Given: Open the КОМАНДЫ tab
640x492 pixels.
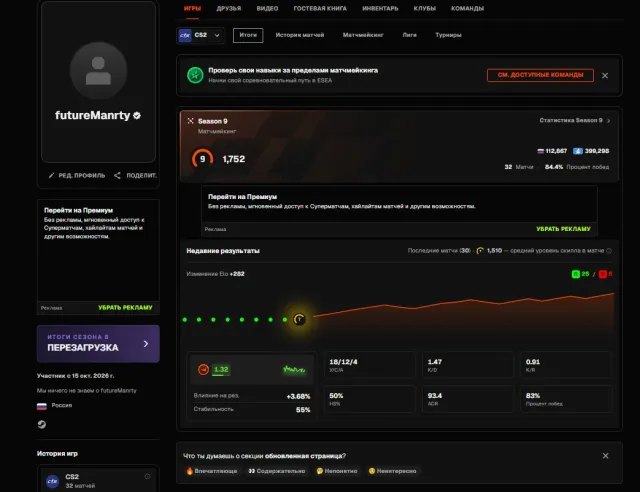Looking at the screenshot, I should 467,9.
